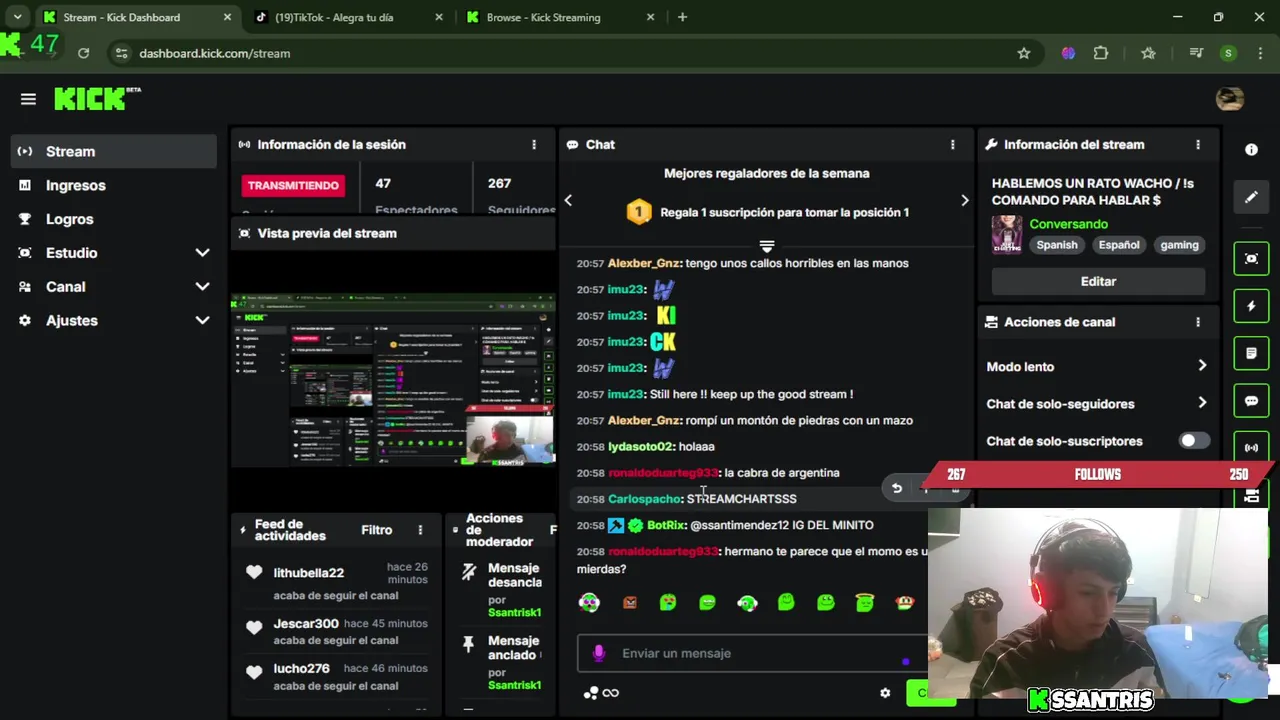Go to Ingresos in the sidebar

click(x=114, y=185)
